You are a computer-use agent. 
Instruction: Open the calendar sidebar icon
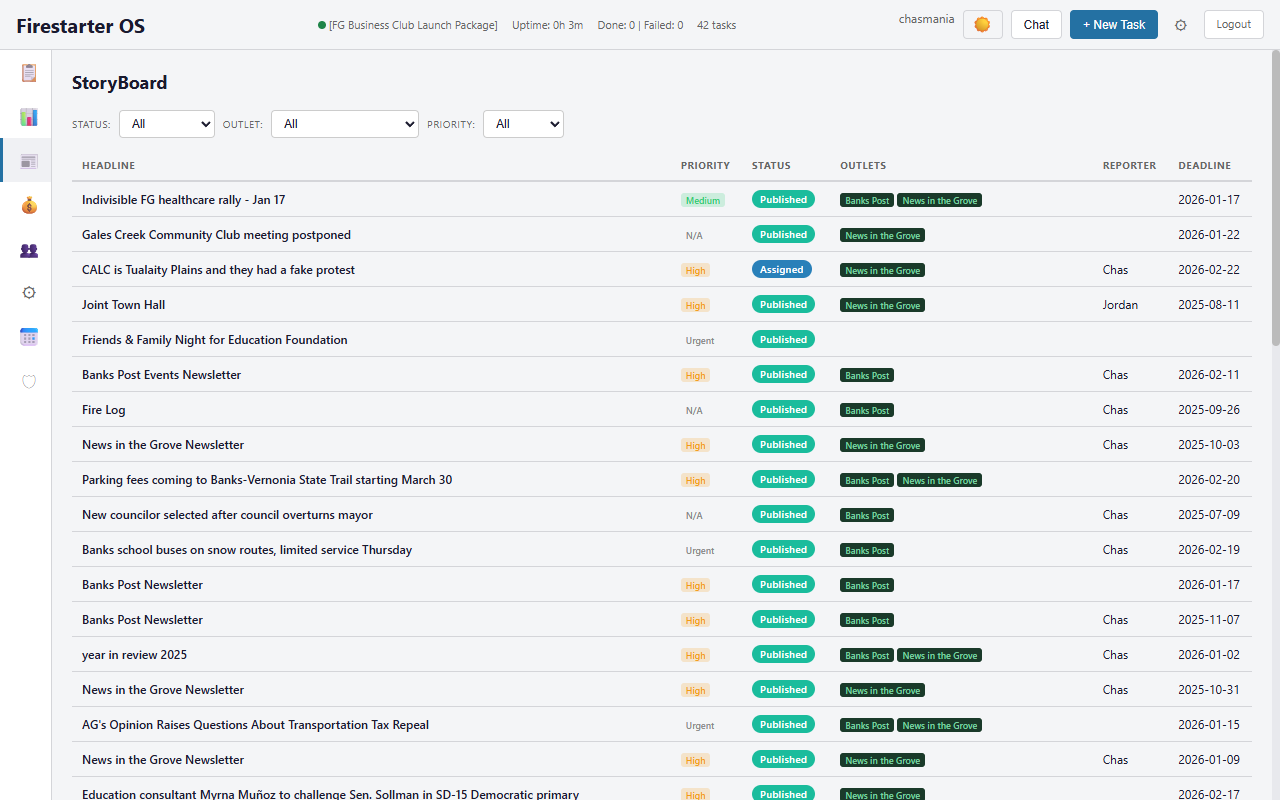[29, 337]
